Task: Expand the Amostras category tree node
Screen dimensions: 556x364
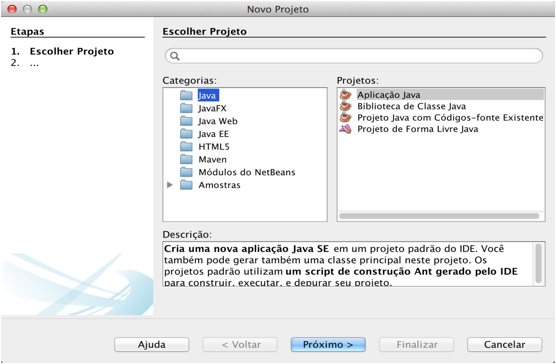Action: click(x=170, y=185)
